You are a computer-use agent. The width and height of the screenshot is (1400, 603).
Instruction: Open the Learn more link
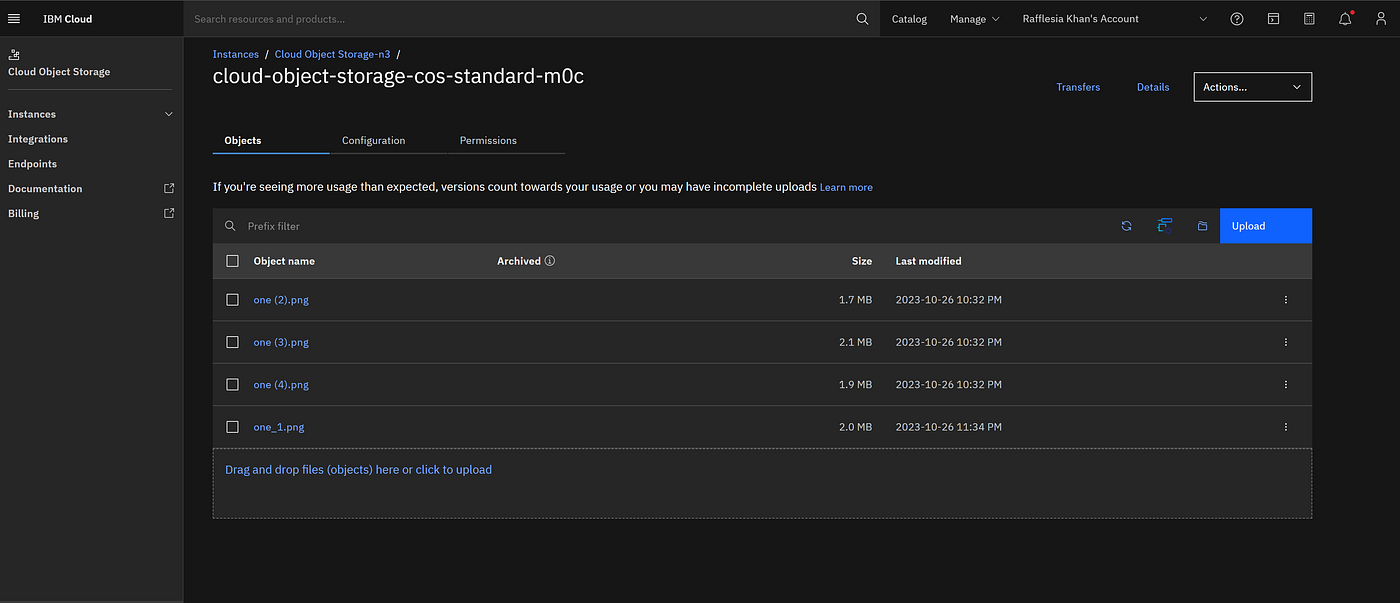pyautogui.click(x=846, y=187)
